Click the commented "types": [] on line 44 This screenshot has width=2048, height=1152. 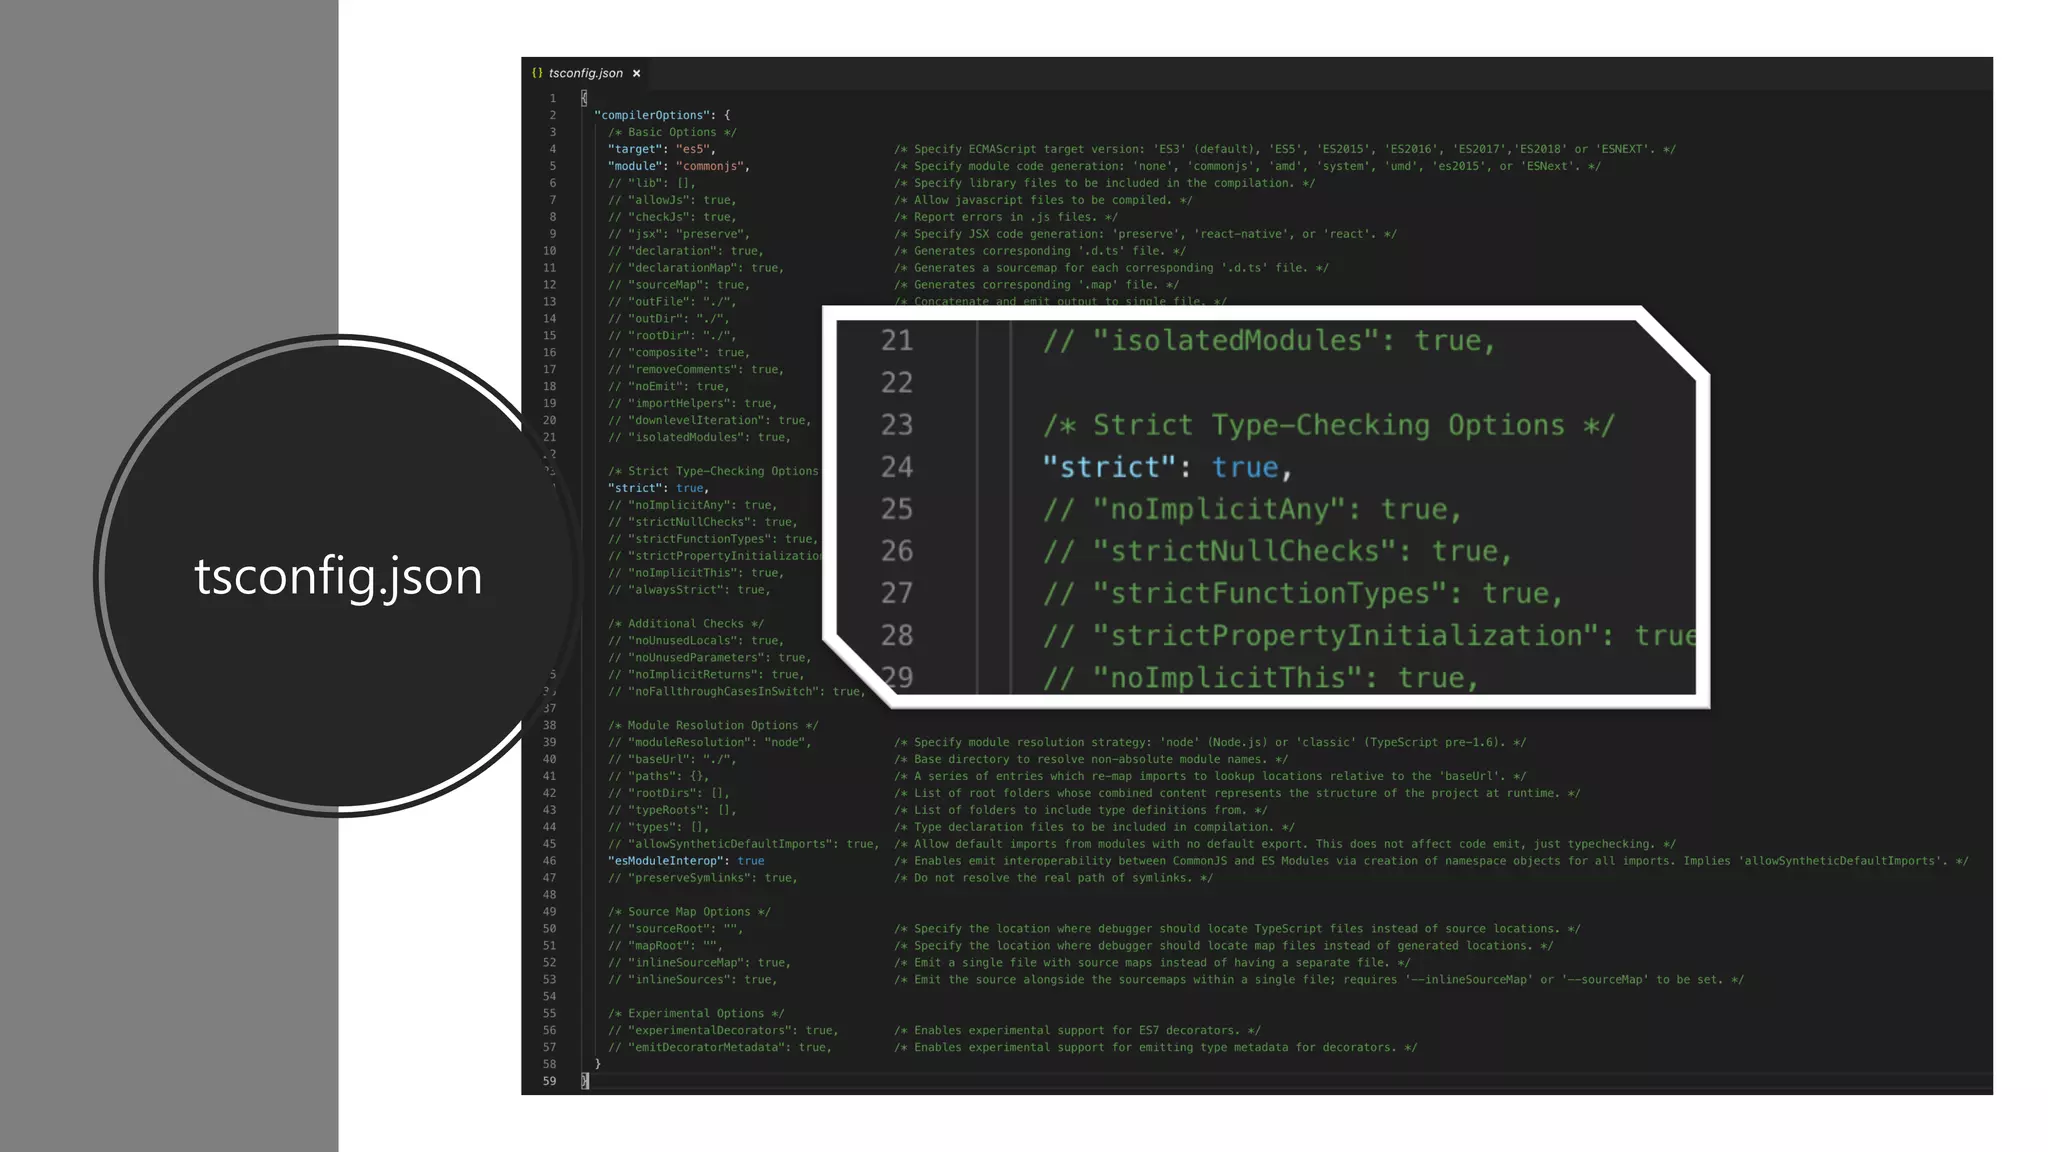click(658, 828)
